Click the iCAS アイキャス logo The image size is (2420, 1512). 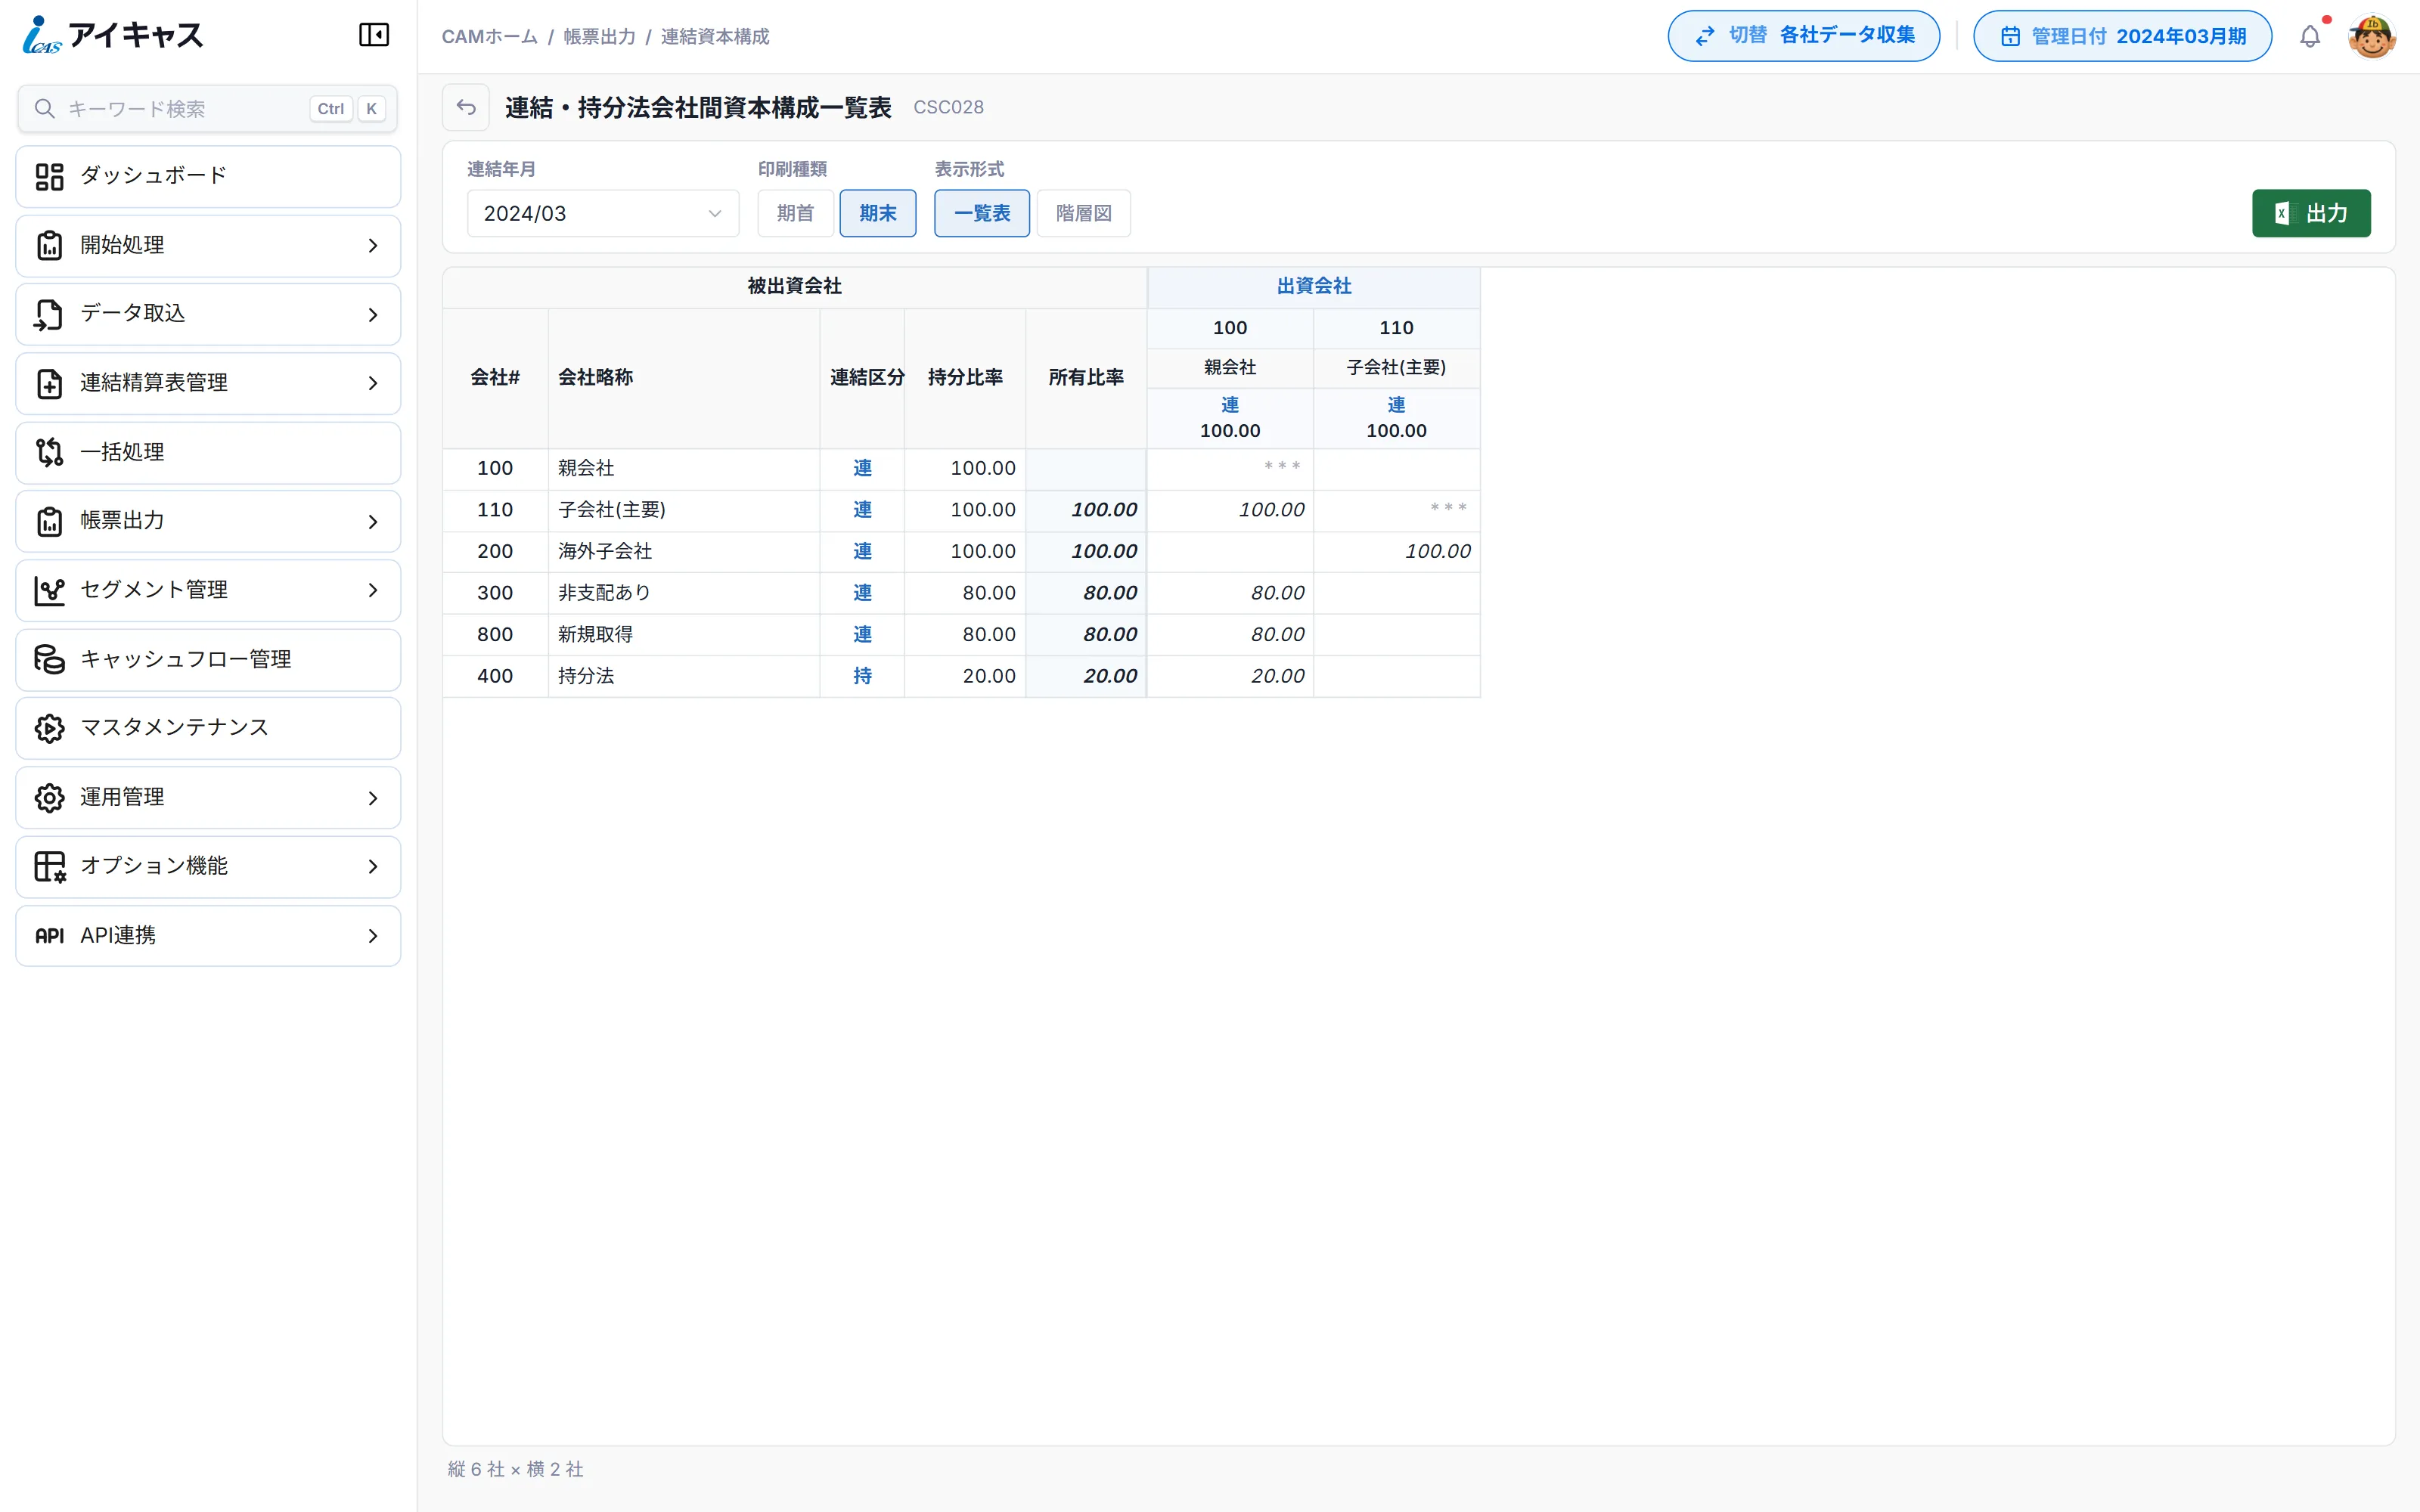pyautogui.click(x=113, y=35)
